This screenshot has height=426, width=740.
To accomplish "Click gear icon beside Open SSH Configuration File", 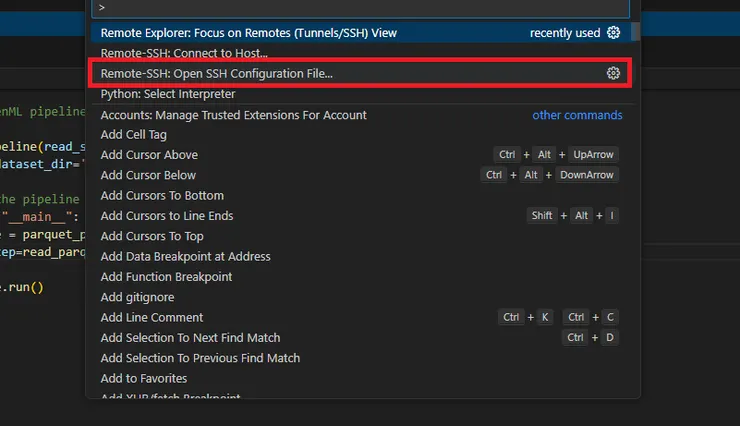I will coord(613,73).
